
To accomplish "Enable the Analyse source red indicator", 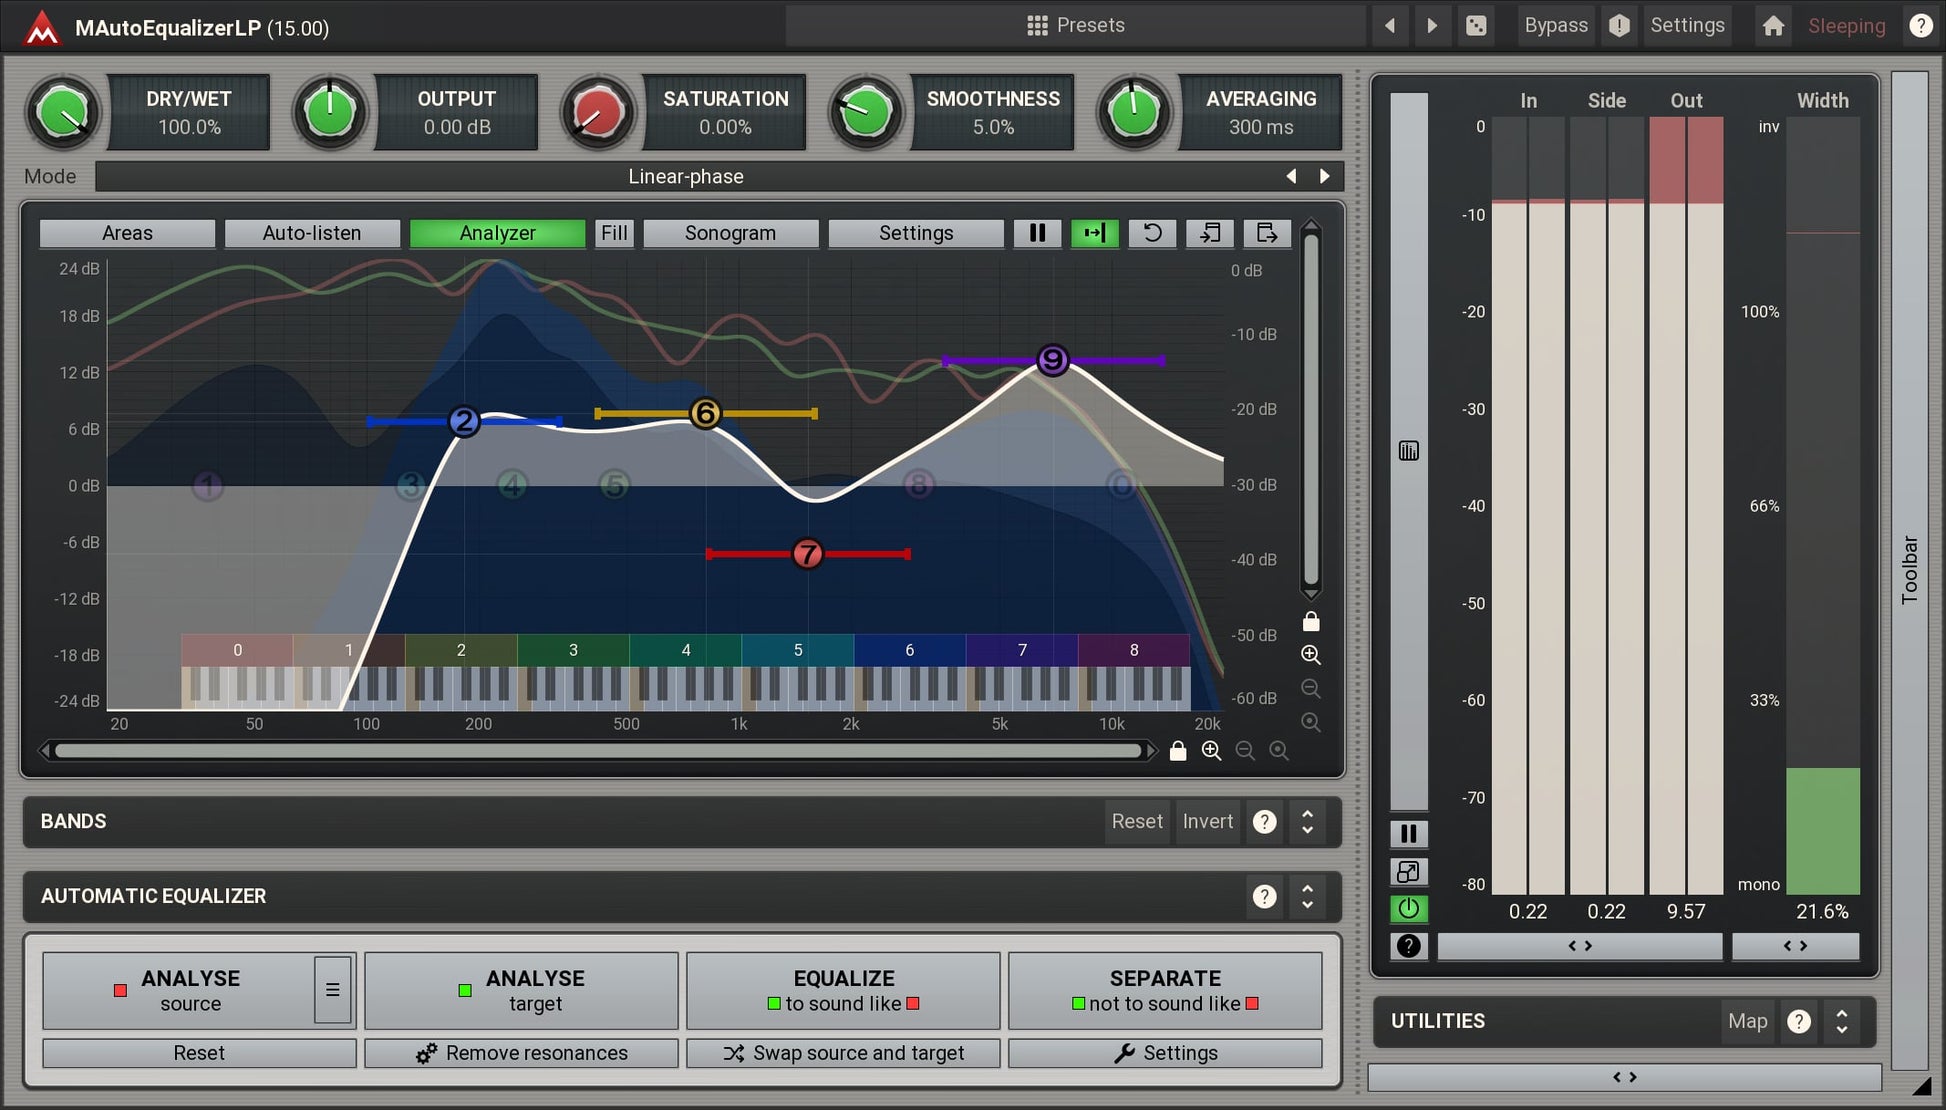I will point(120,990).
